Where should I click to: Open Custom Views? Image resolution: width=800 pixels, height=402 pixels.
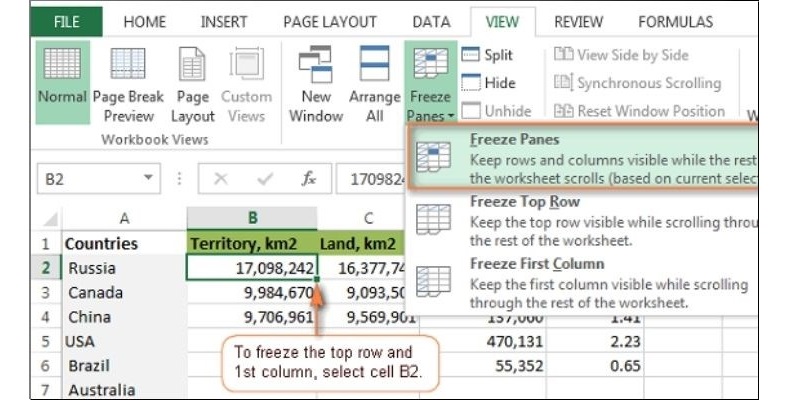coord(246,85)
